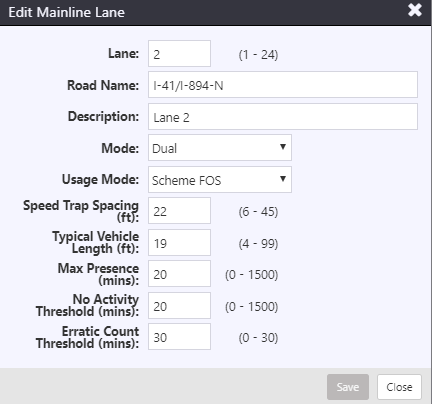
Task: Expand the Usage Mode dropdown arrow
Action: [283, 179]
